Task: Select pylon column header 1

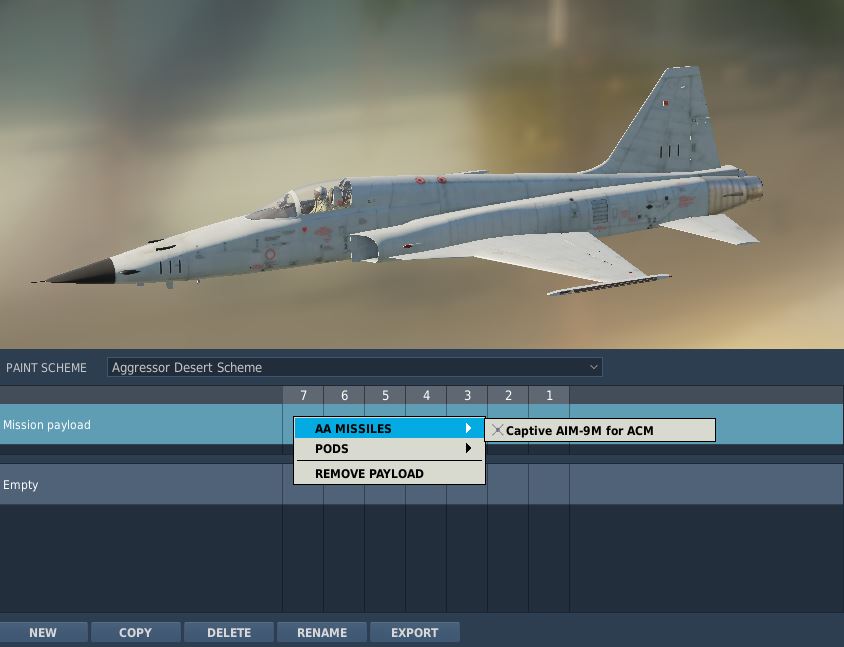Action: coord(548,396)
